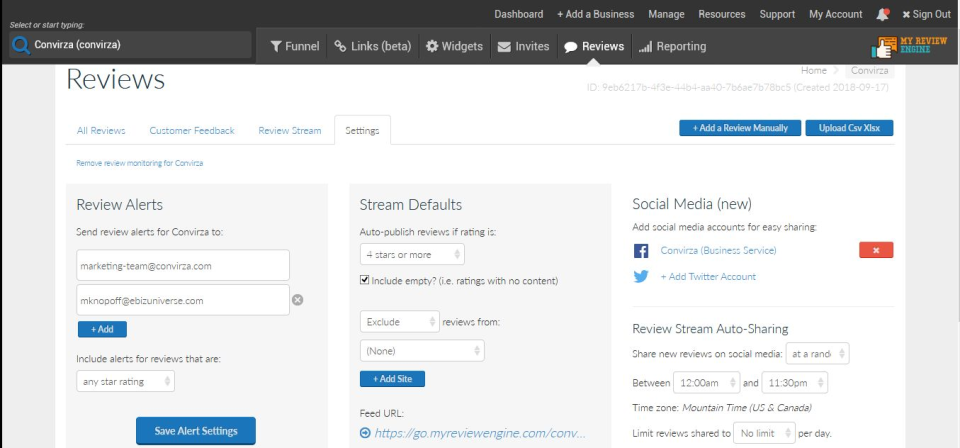The image size is (960, 448).
Task: Click the '+ Add Twitter Account' link
Action: (x=708, y=277)
